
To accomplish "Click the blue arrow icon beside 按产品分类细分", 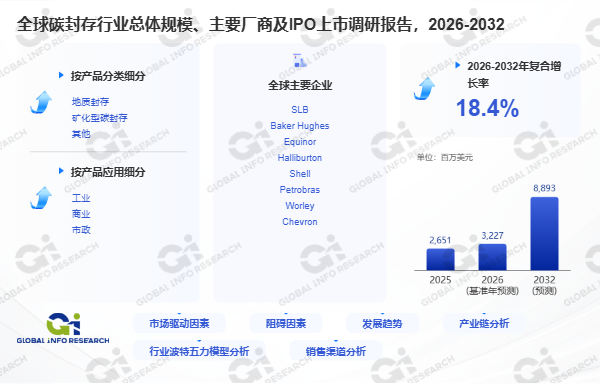I will point(41,102).
